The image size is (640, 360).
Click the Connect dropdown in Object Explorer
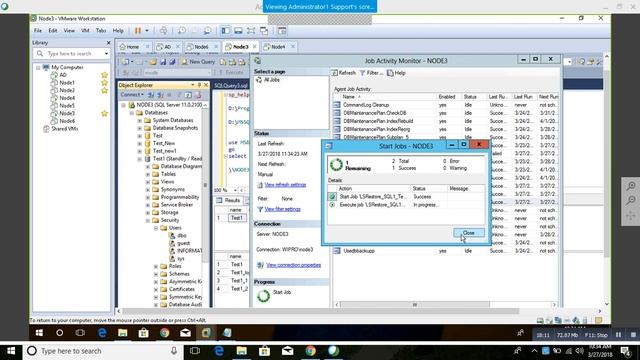pos(131,95)
